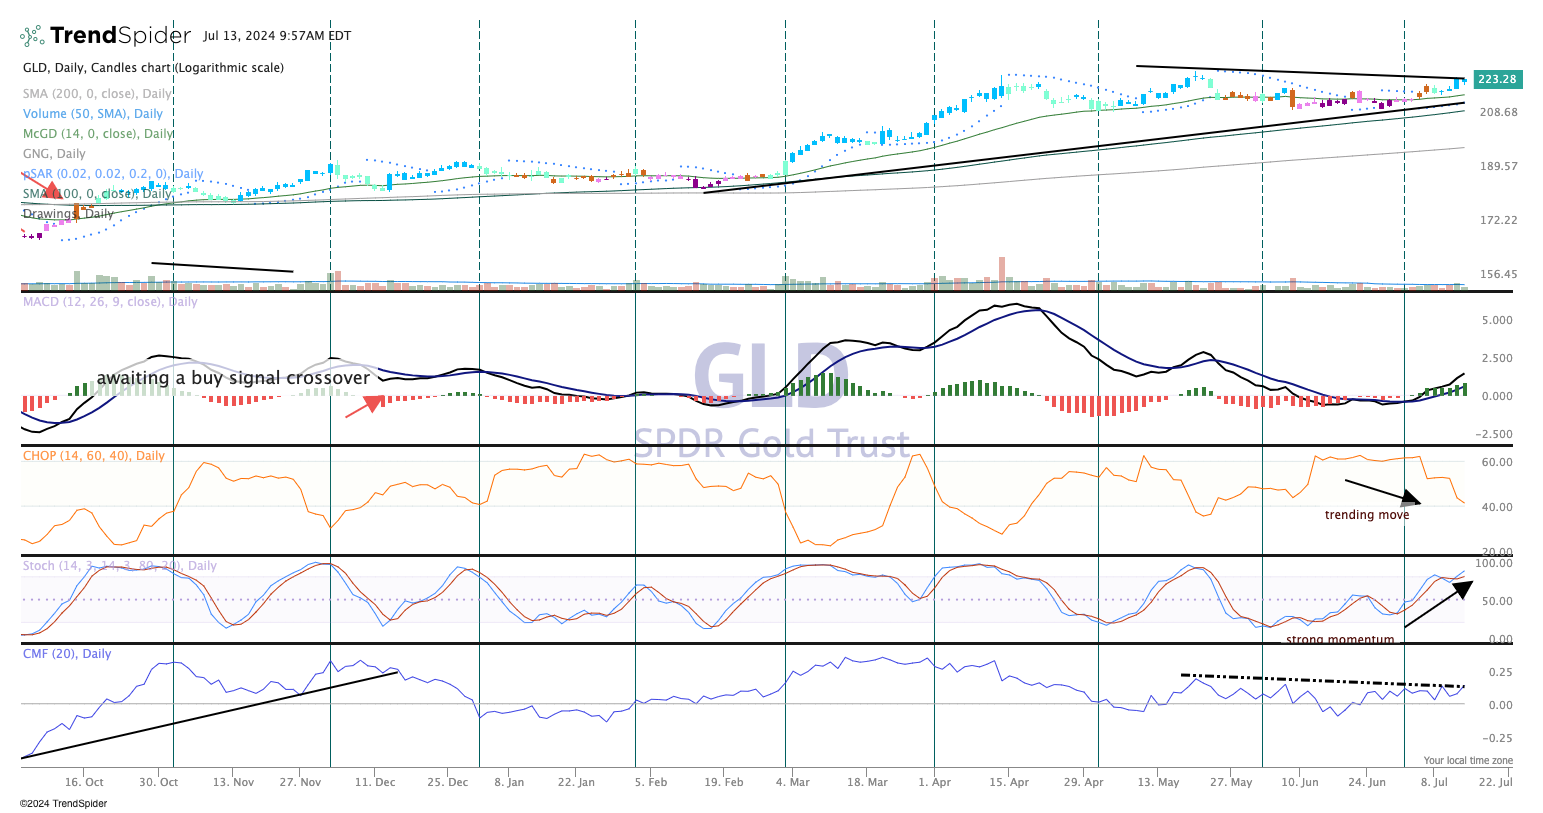This screenshot has width=1543, height=813.
Task: Click the '5. Feb' date label
Action: (650, 782)
